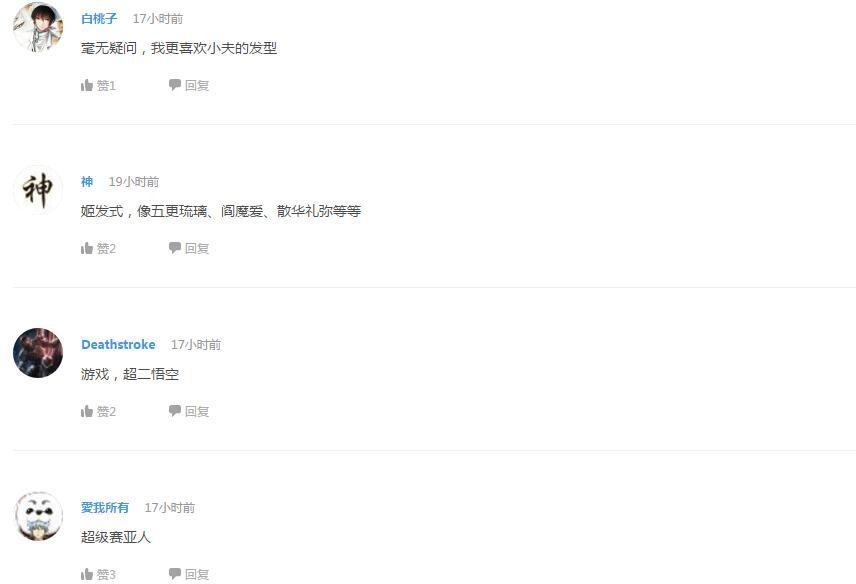Click 回复 text under 超级赛亚人 comment
Image resolution: width=856 pixels, height=584 pixels.
[x=197, y=574]
